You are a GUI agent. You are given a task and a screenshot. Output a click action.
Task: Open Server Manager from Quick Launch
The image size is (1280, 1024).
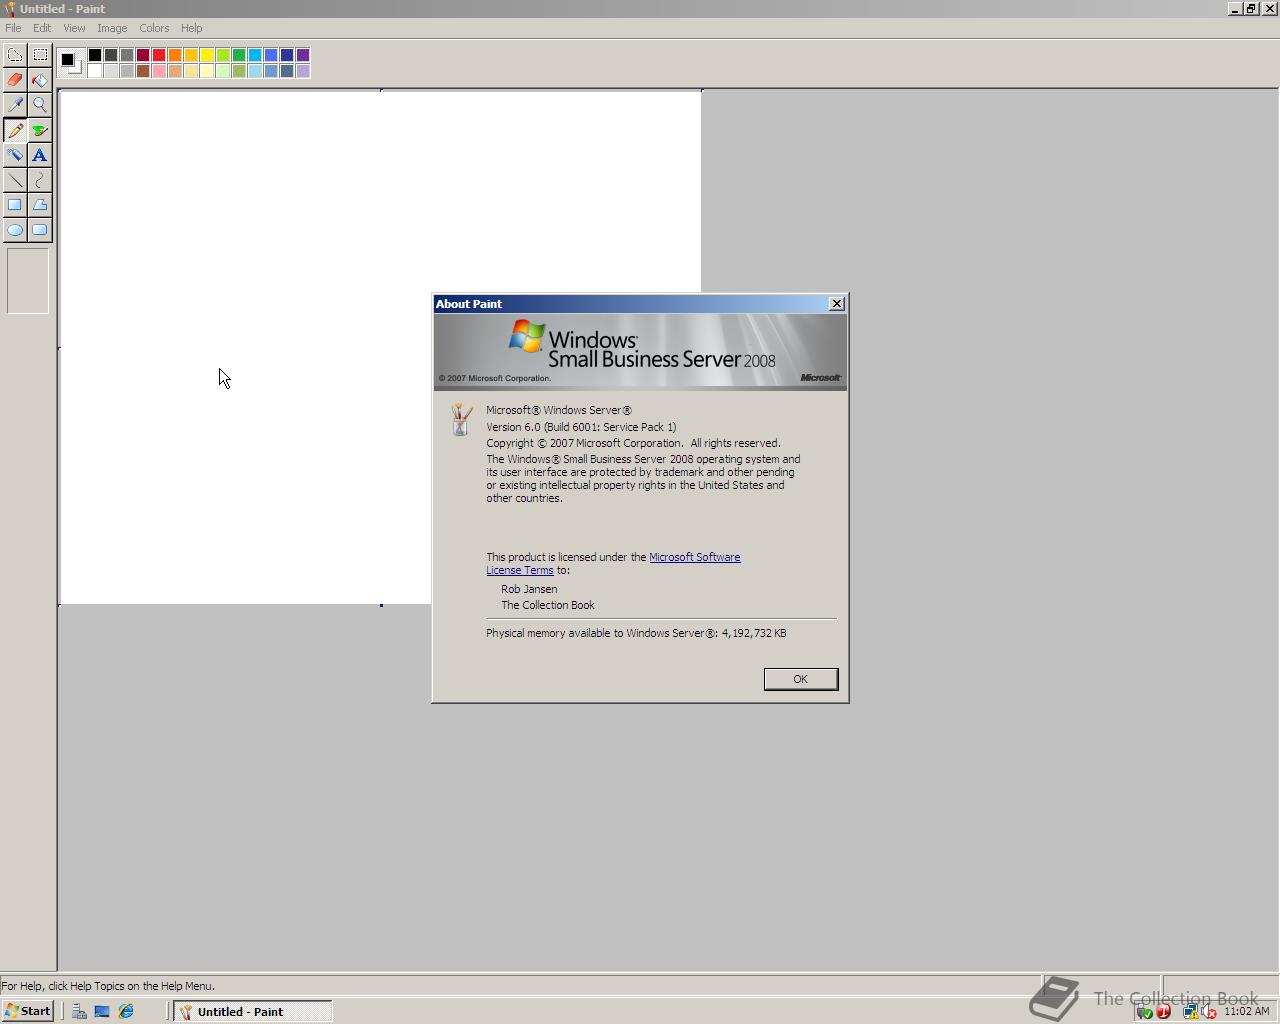(x=79, y=1011)
